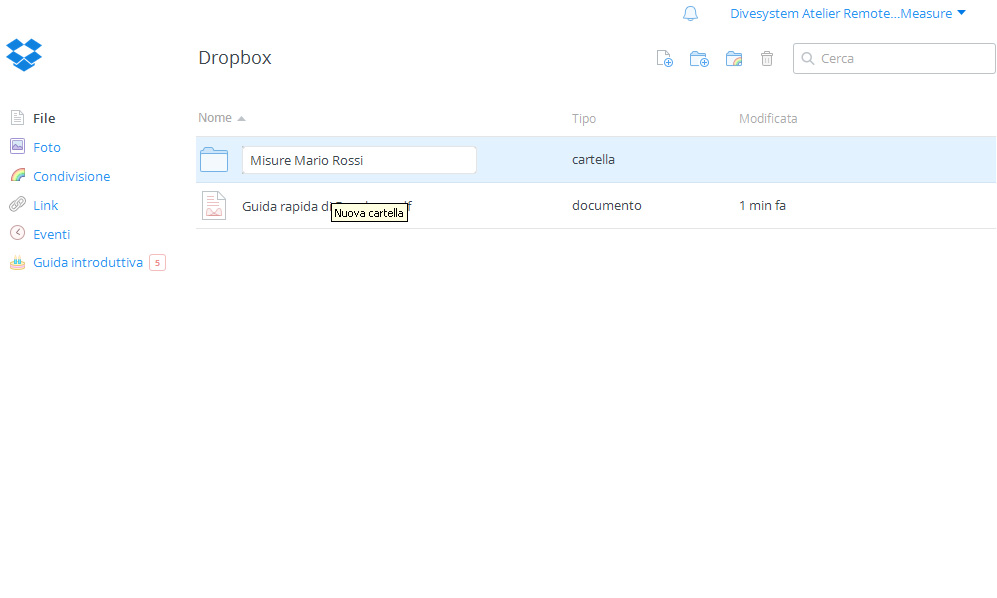997x598 pixels.
Task: Click the new folder toolbar icon
Action: click(699, 59)
